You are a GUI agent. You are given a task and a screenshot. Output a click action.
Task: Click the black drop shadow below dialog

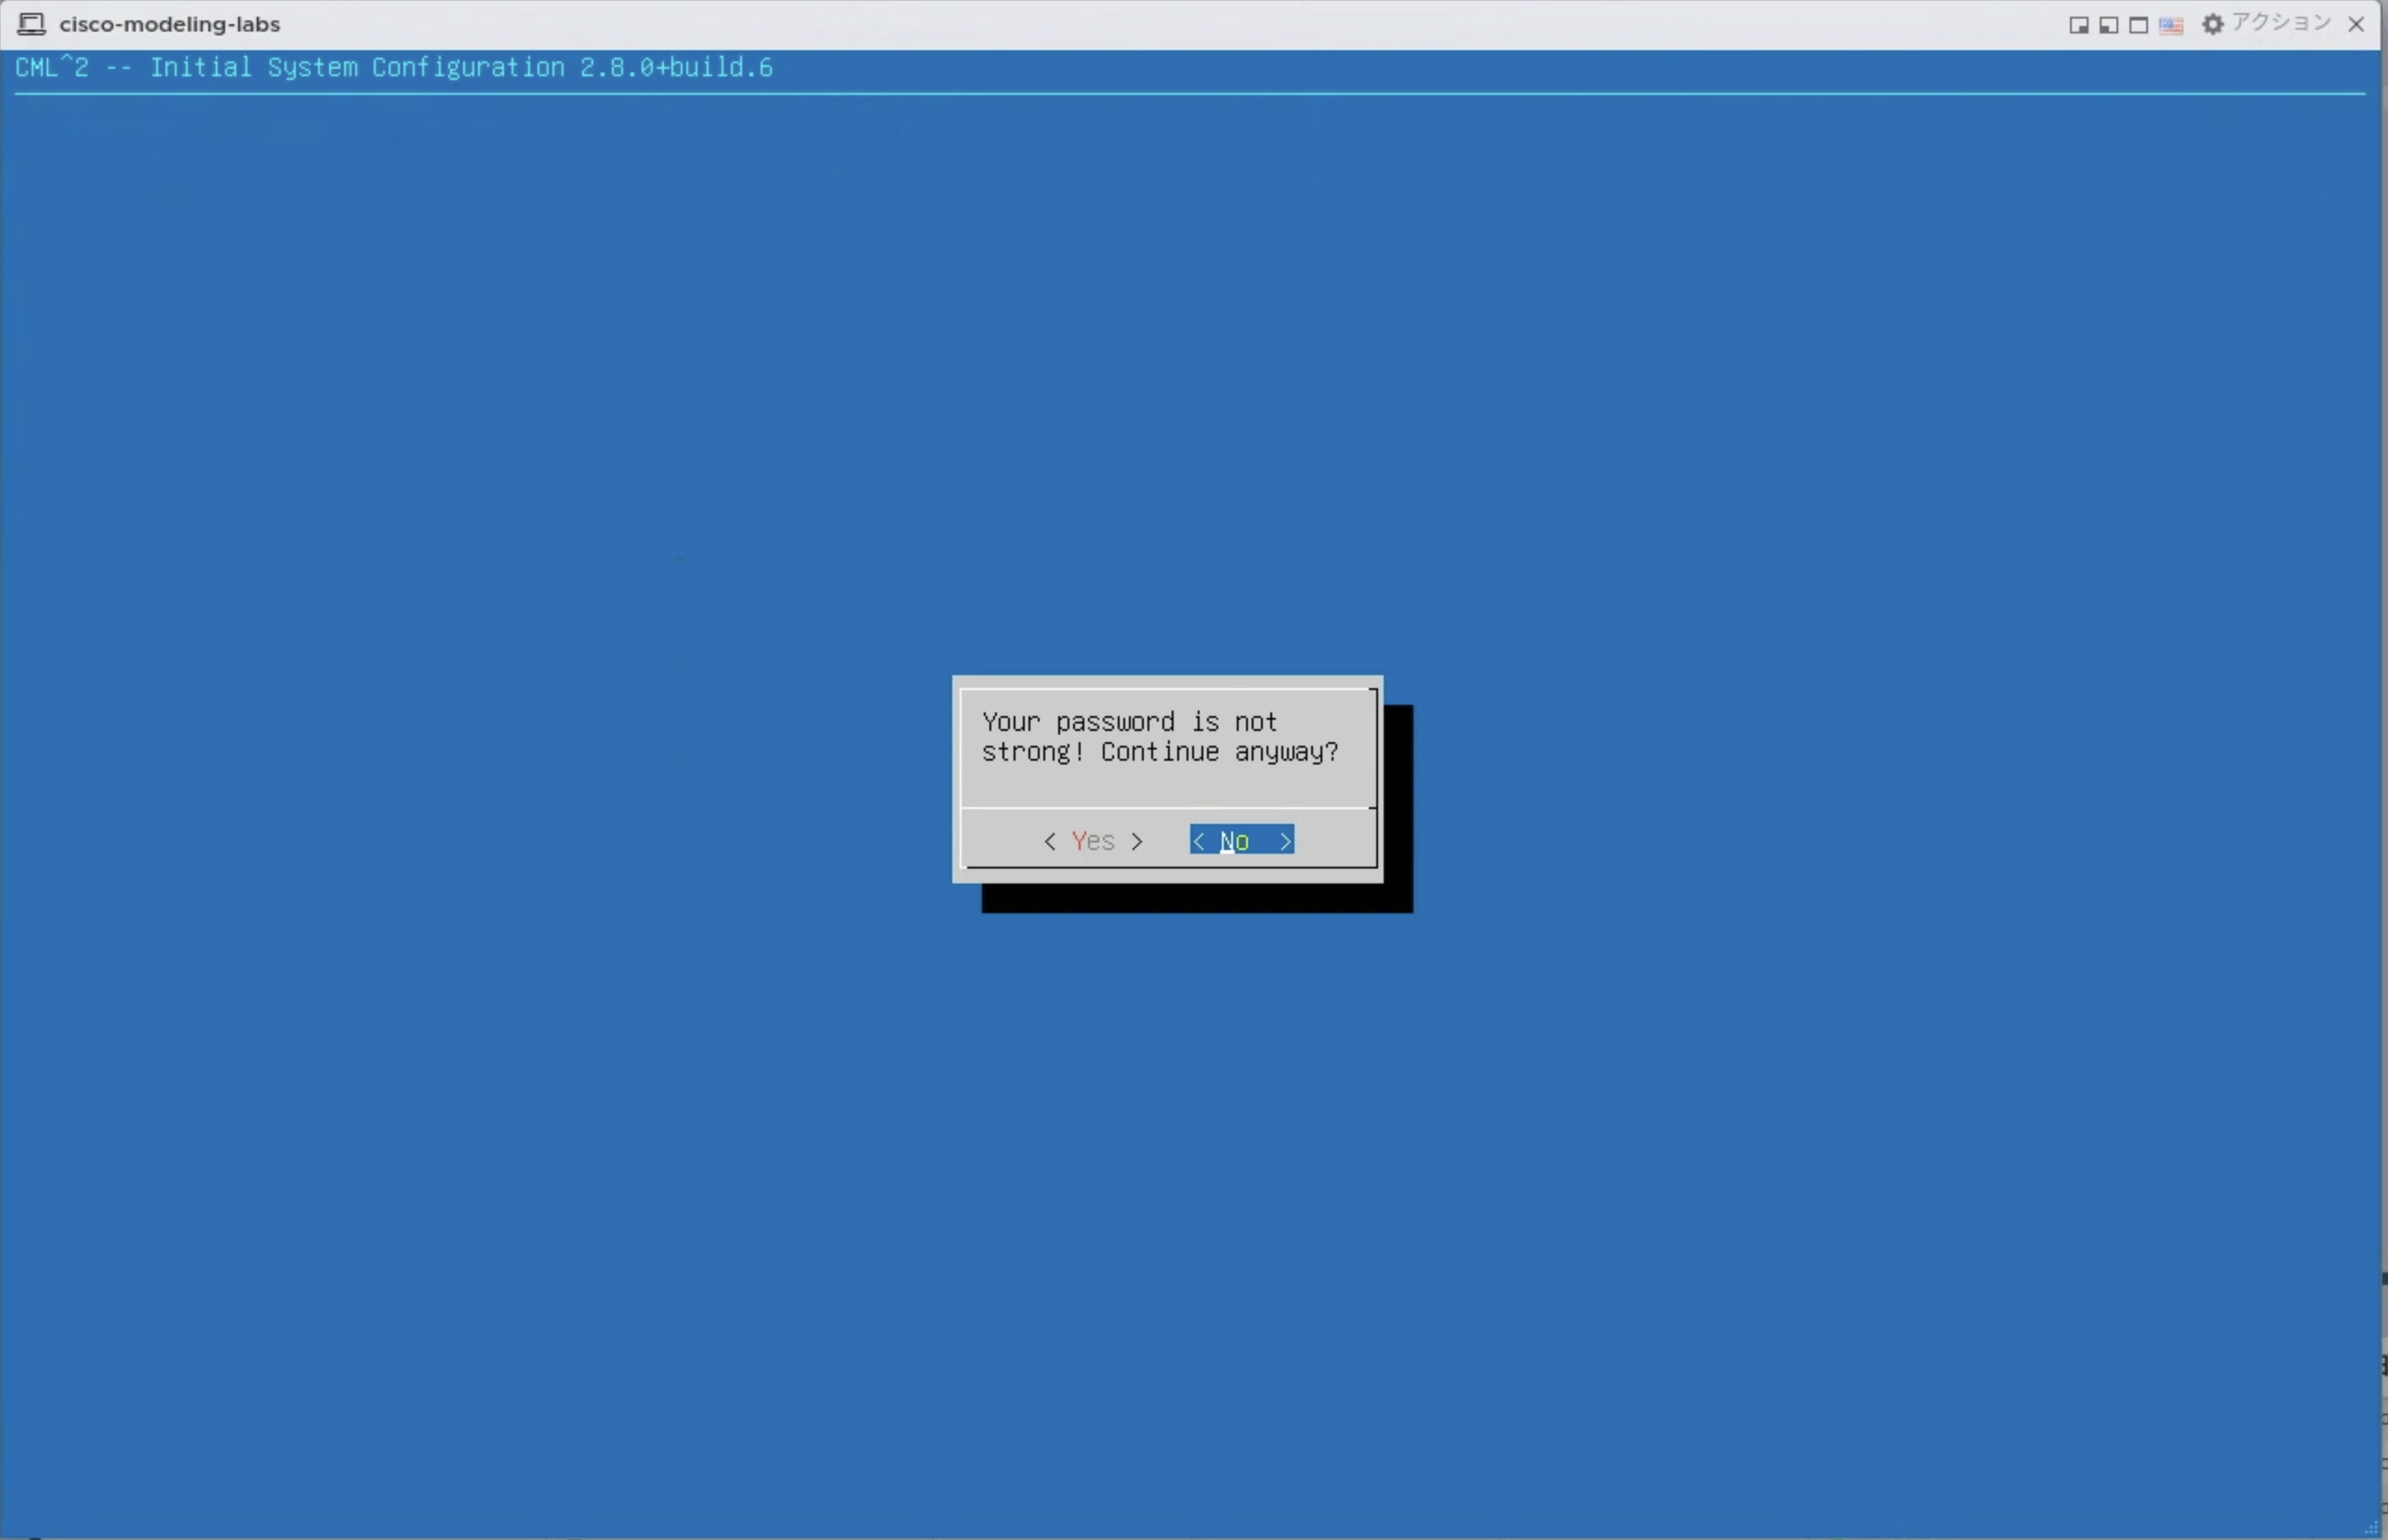(x=1196, y=898)
